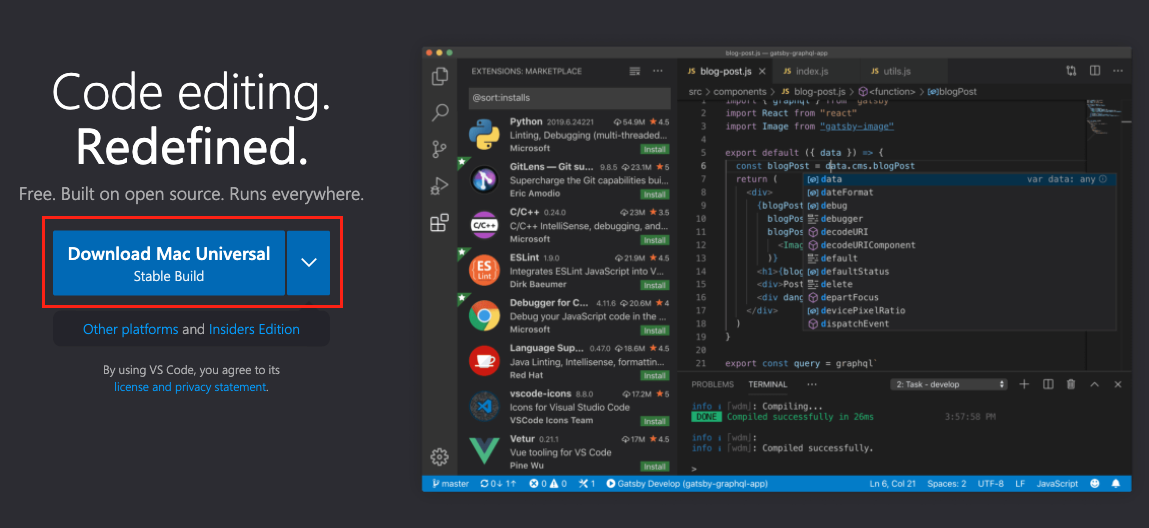
Task: Click the split editor icon
Action: 1095,71
